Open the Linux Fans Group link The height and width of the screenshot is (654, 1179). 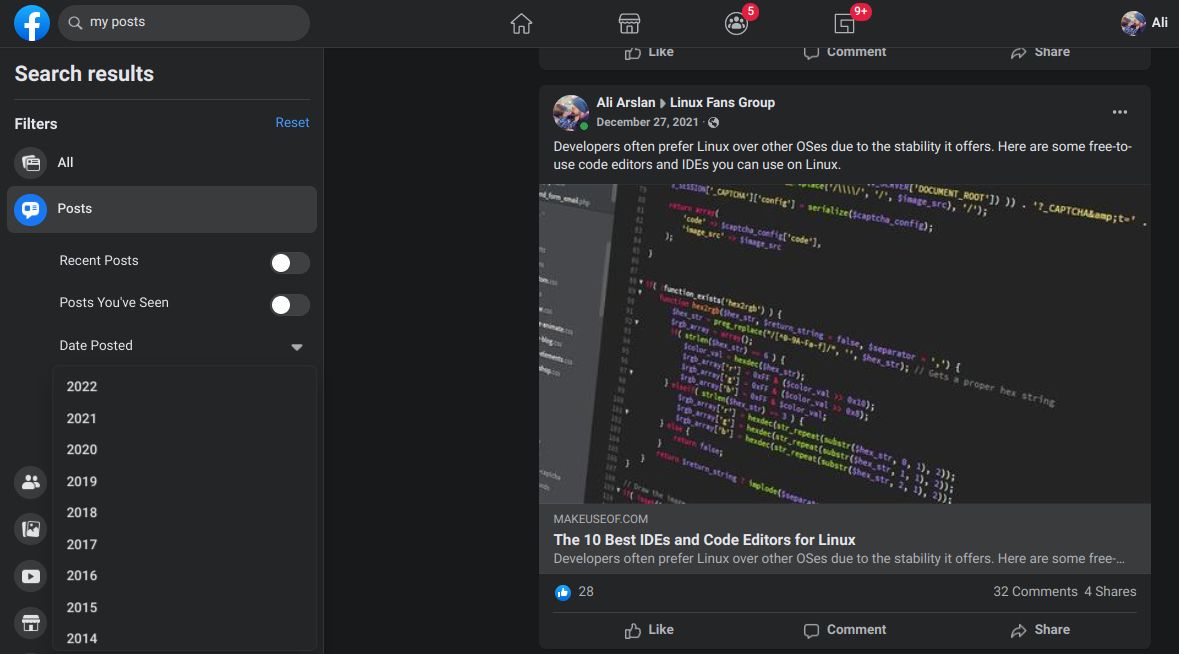click(722, 103)
